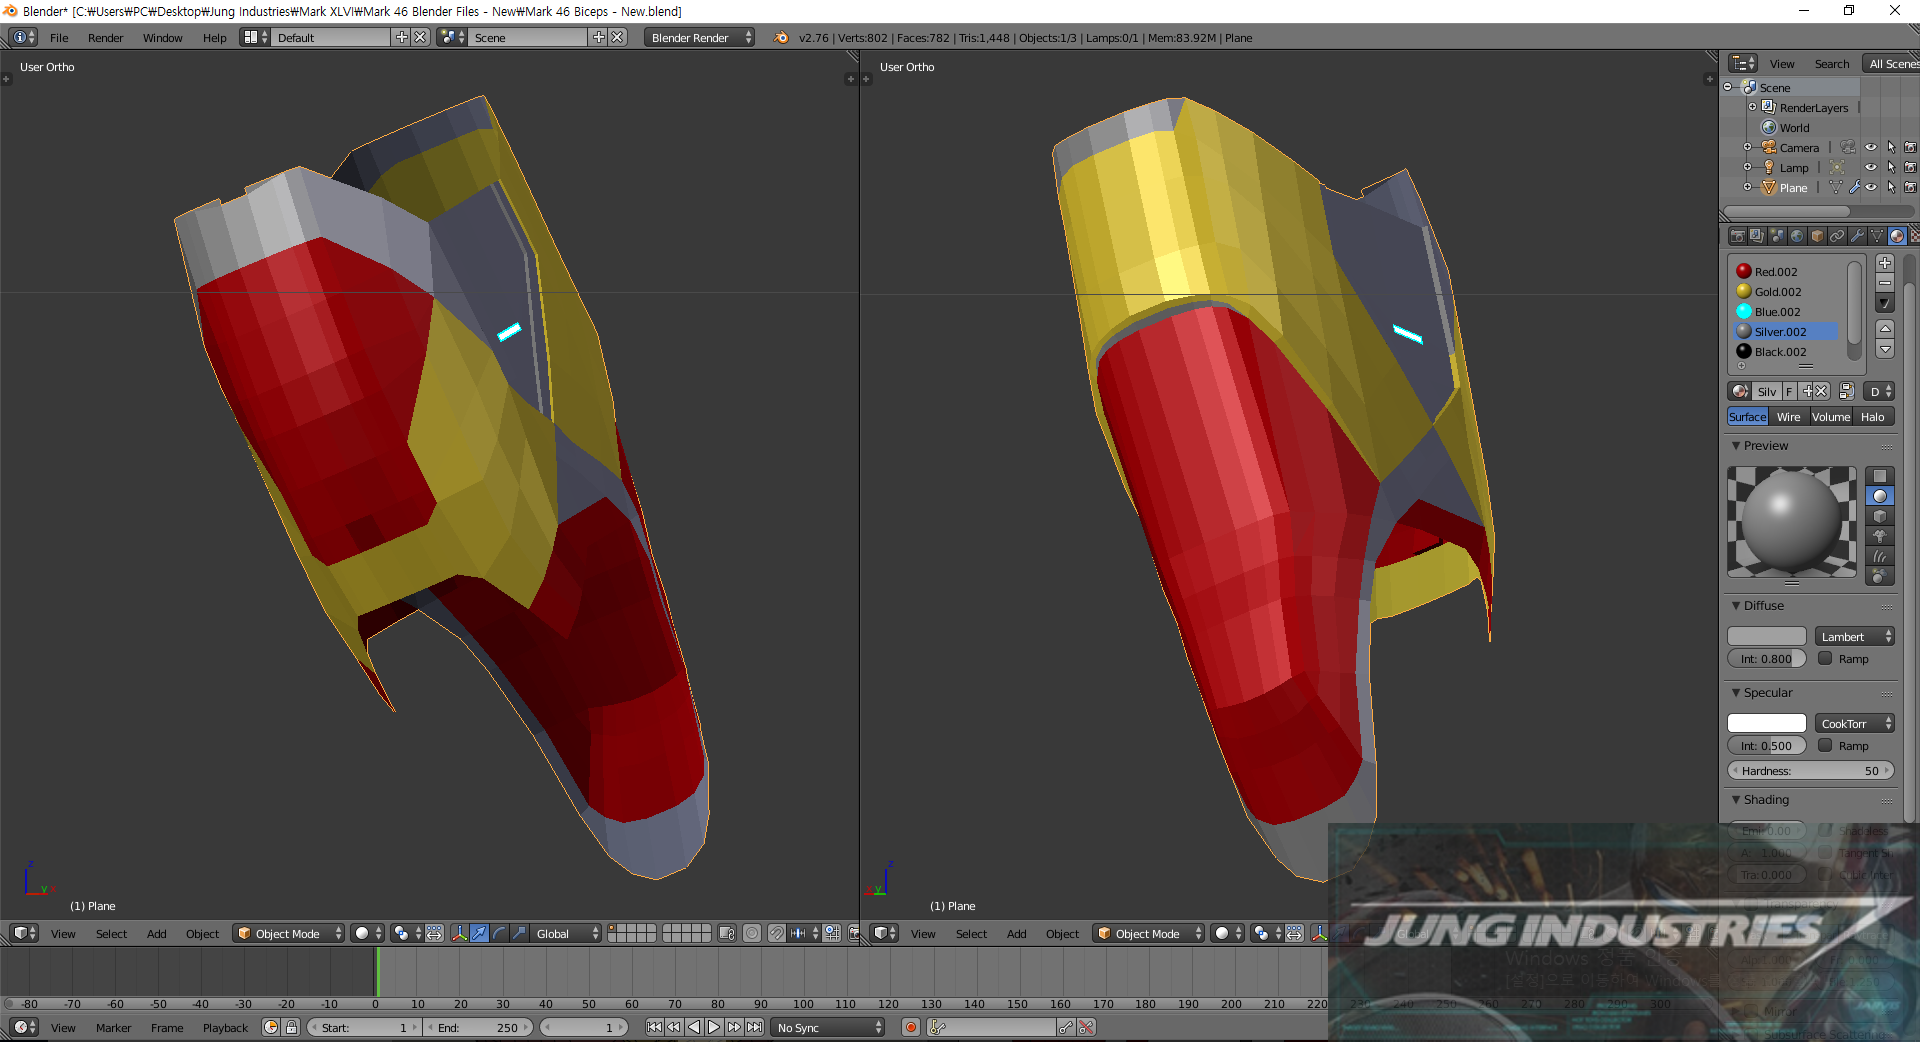This screenshot has height=1042, width=1920.
Task: Open the render engine dropdown Blender Render
Action: click(x=699, y=37)
